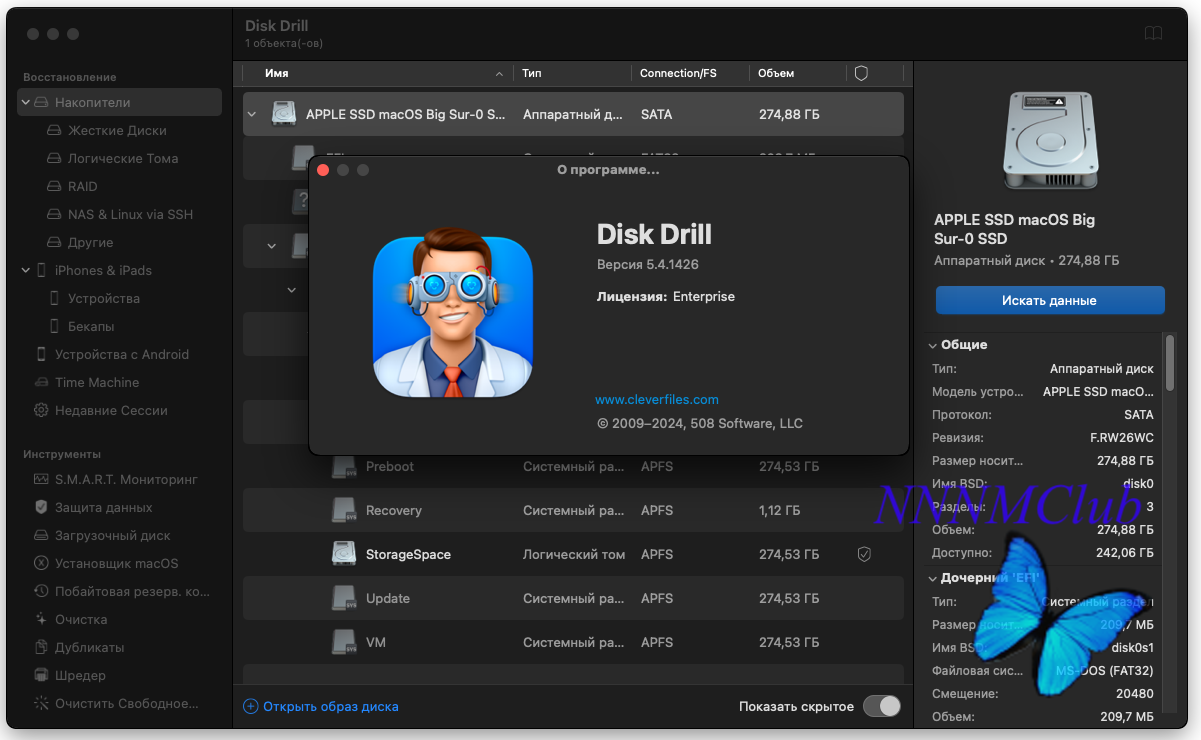Click the S.M.A.R.T. Мониторинг sidebar icon

click(41, 480)
